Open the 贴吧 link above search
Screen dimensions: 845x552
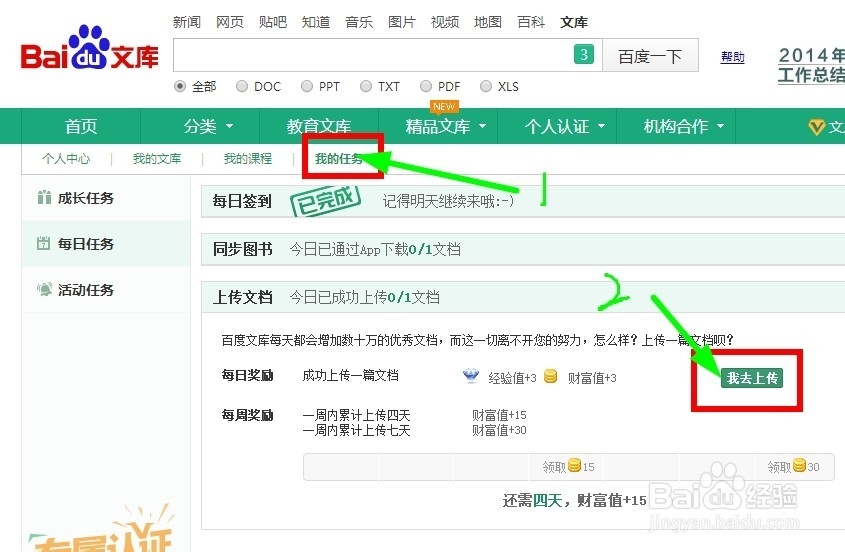[273, 22]
